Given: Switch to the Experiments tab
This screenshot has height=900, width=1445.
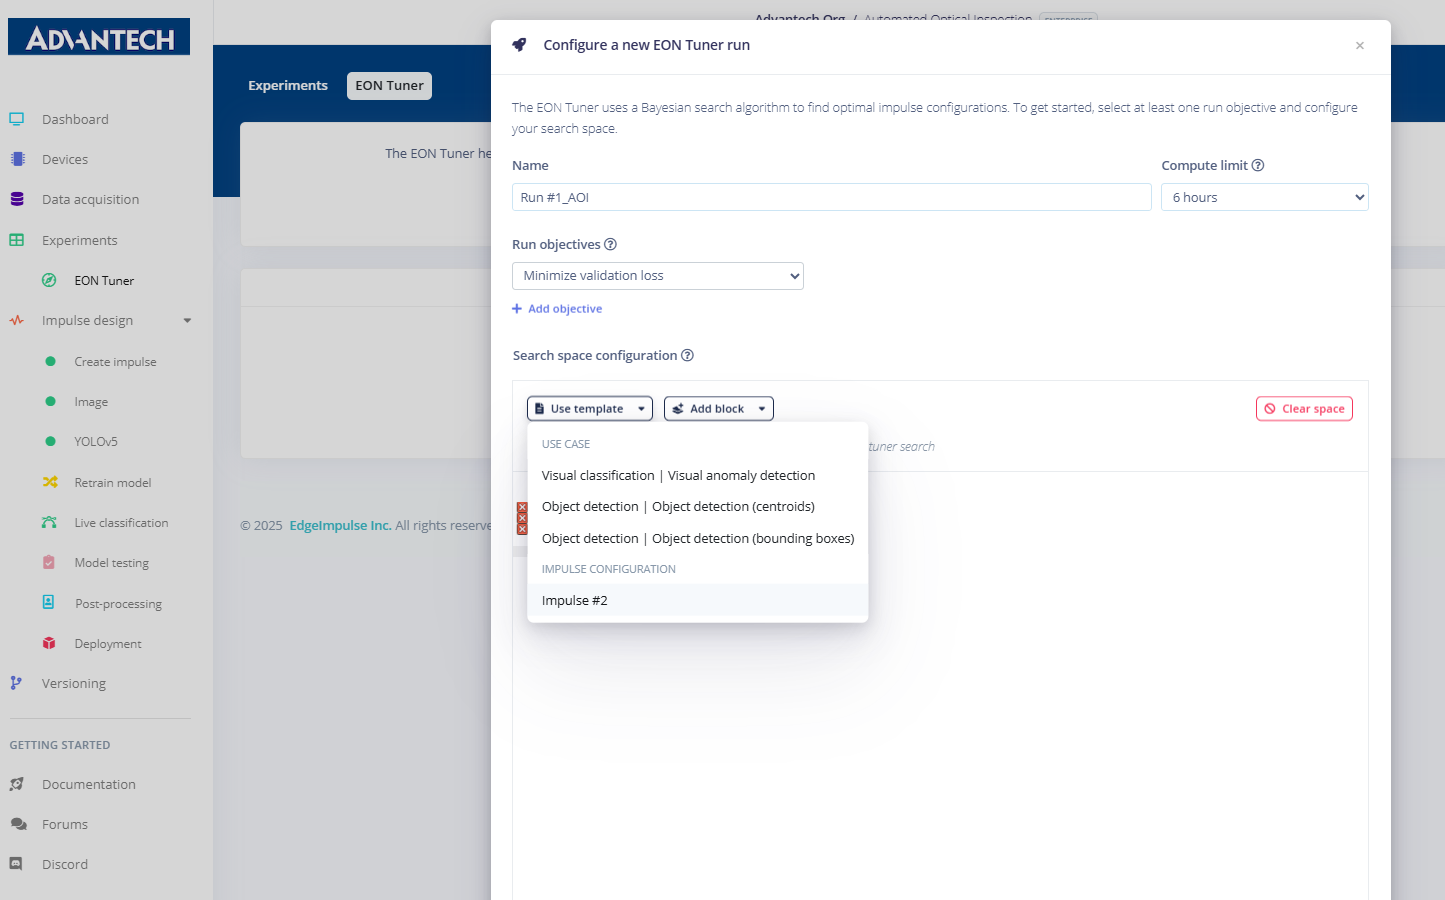Looking at the screenshot, I should pyautogui.click(x=288, y=86).
